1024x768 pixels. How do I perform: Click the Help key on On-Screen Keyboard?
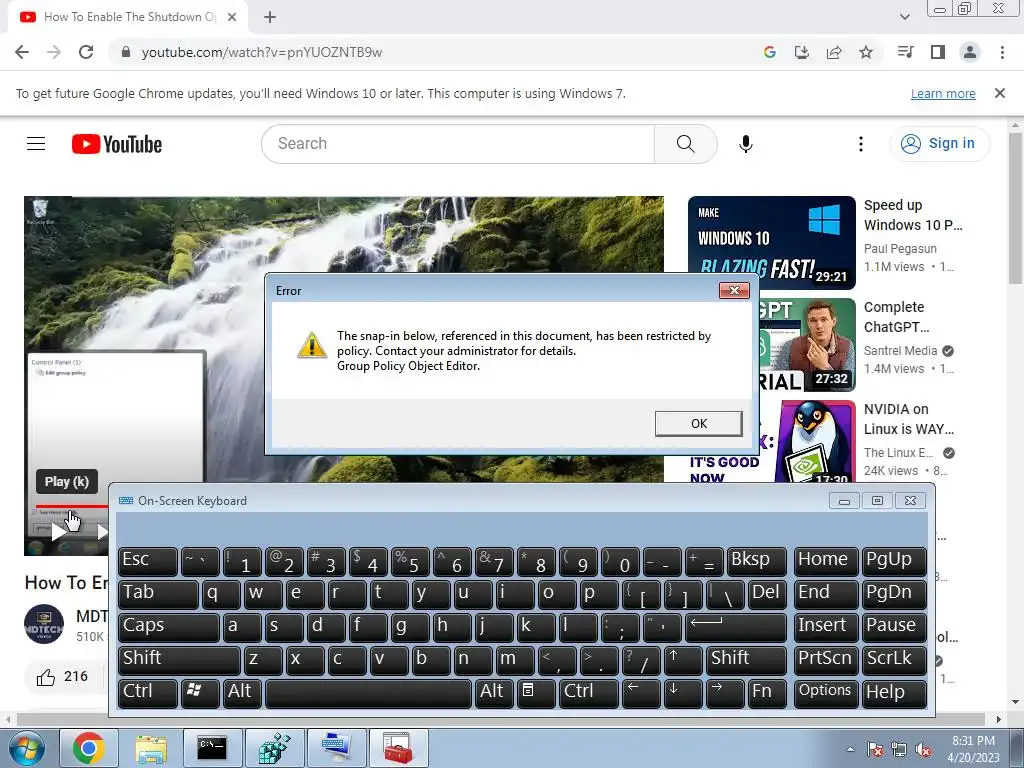click(x=894, y=693)
